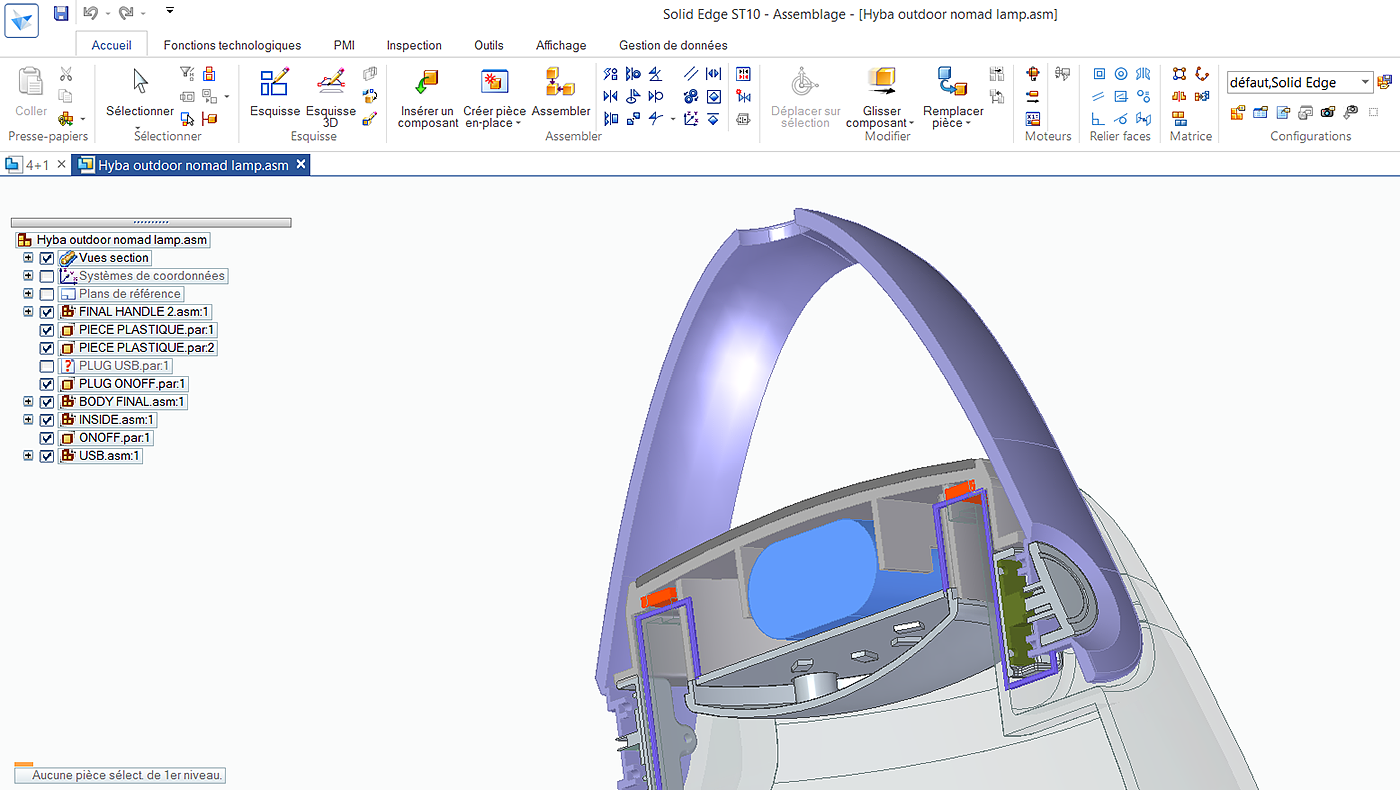
Task: Click the Save disk icon
Action: pos(61,13)
